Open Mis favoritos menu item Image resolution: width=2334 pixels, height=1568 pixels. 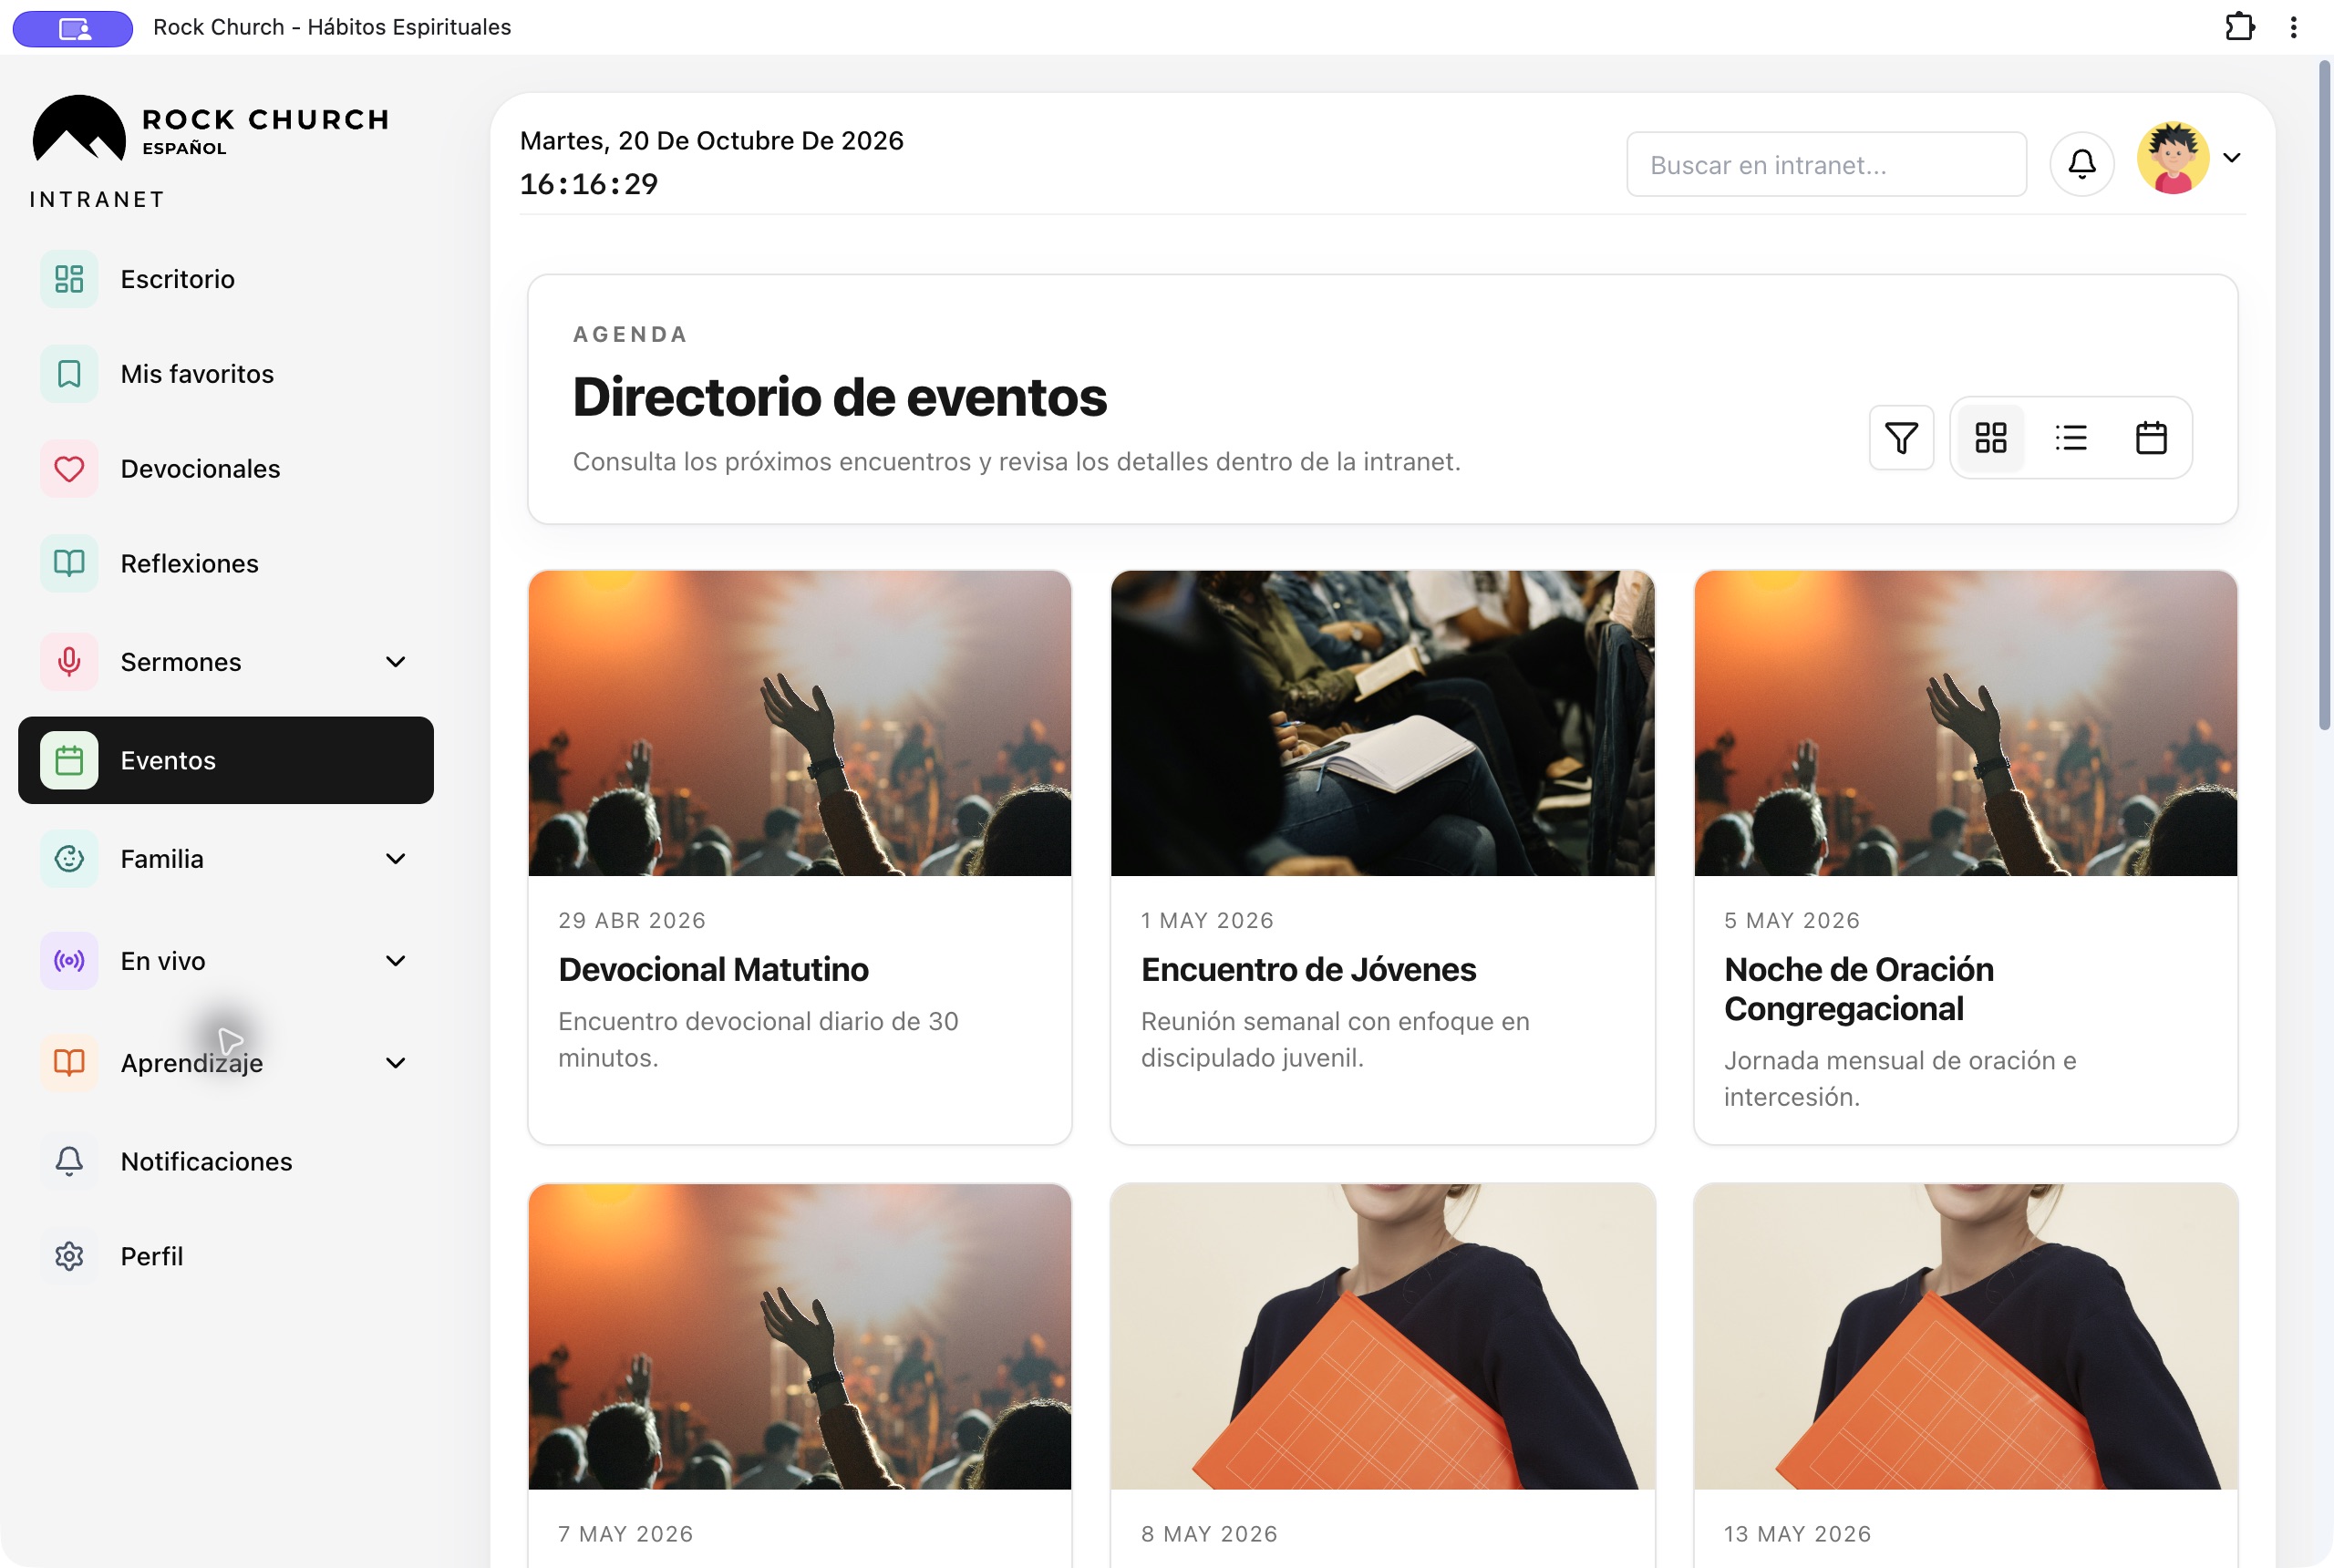[x=226, y=374]
